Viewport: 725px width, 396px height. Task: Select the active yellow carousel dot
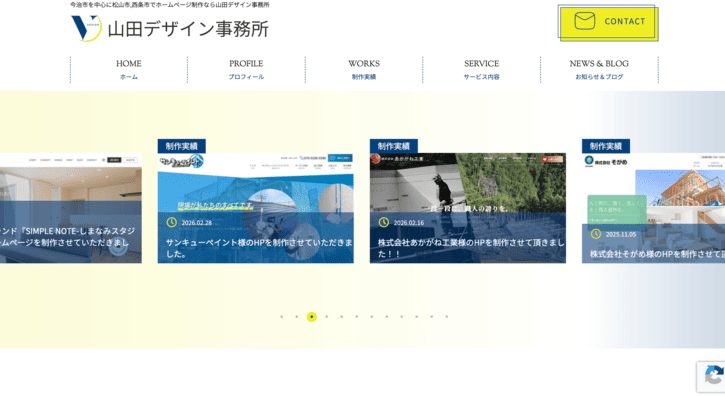click(312, 317)
